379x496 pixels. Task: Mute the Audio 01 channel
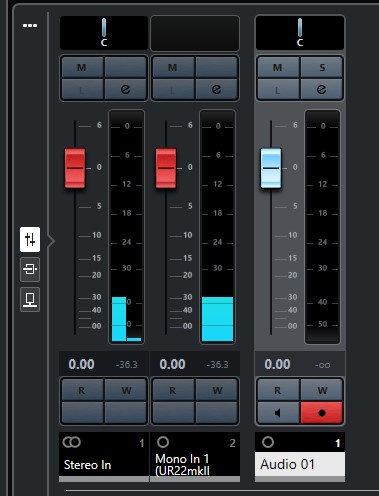tap(278, 68)
